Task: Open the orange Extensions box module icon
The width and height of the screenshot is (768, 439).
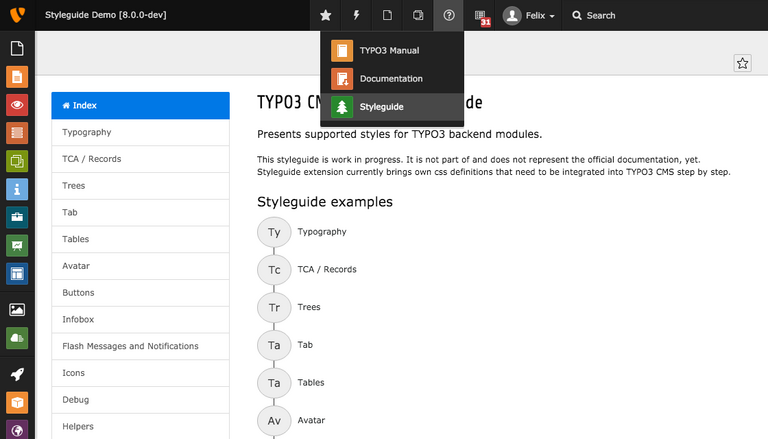Action: 17,403
